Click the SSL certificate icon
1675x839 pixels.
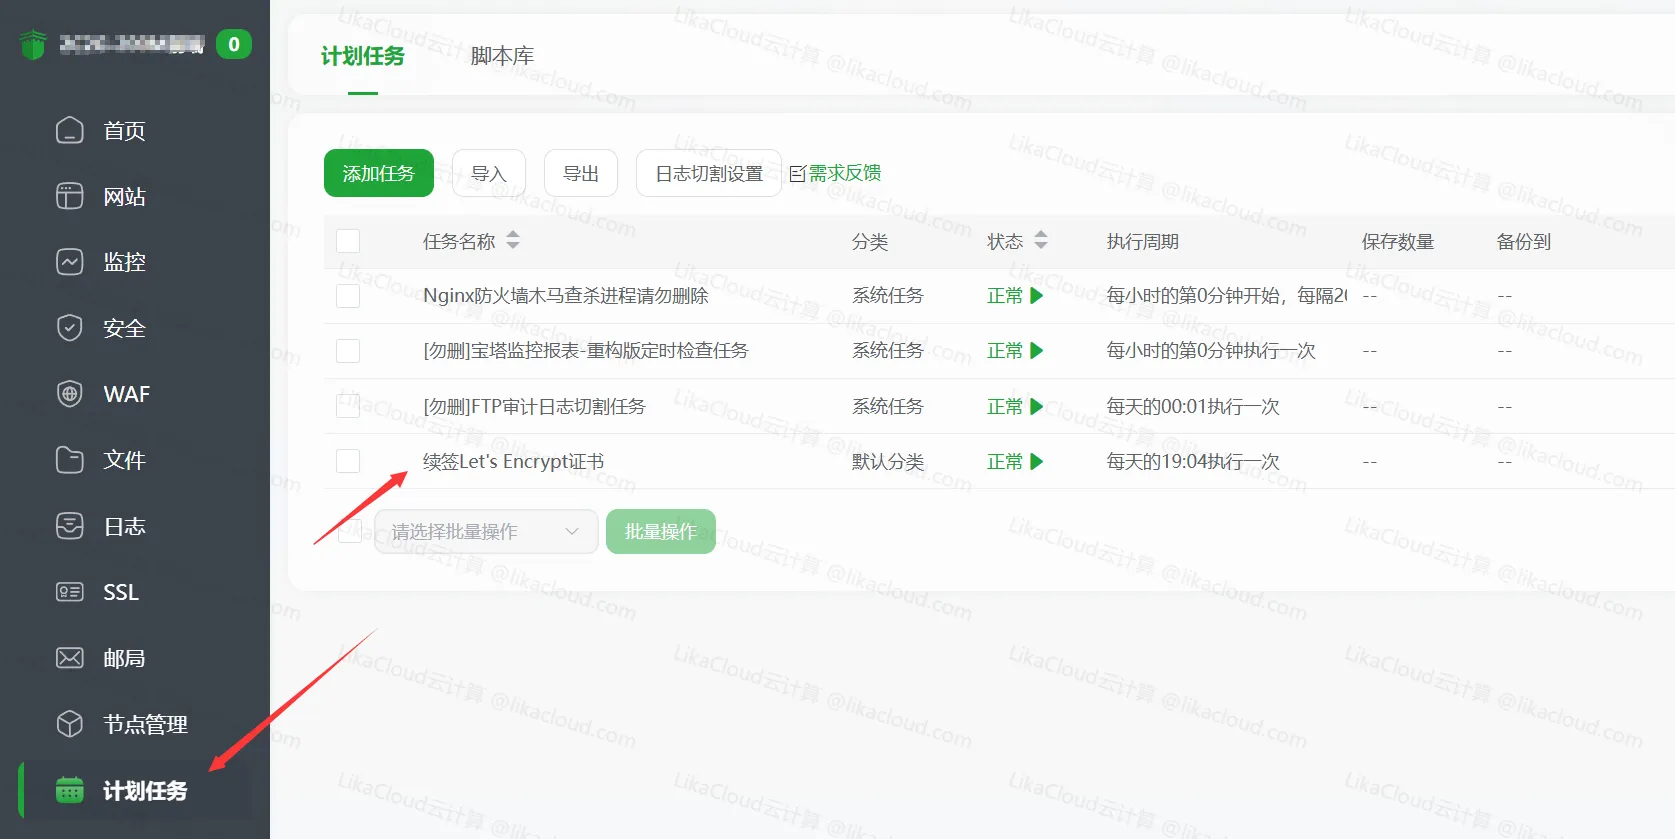click(x=70, y=592)
